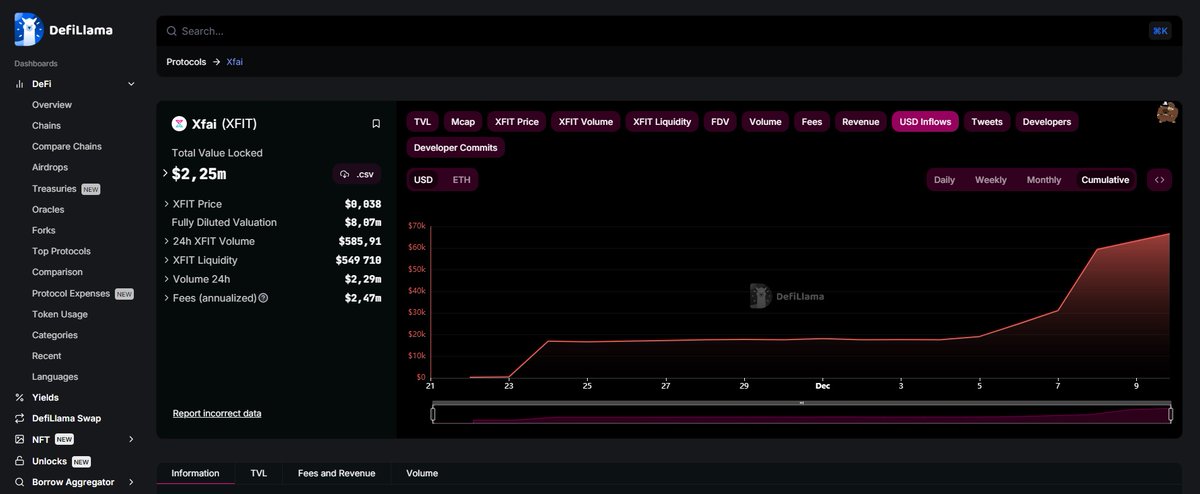Open the Volume tab below chart

[422, 473]
